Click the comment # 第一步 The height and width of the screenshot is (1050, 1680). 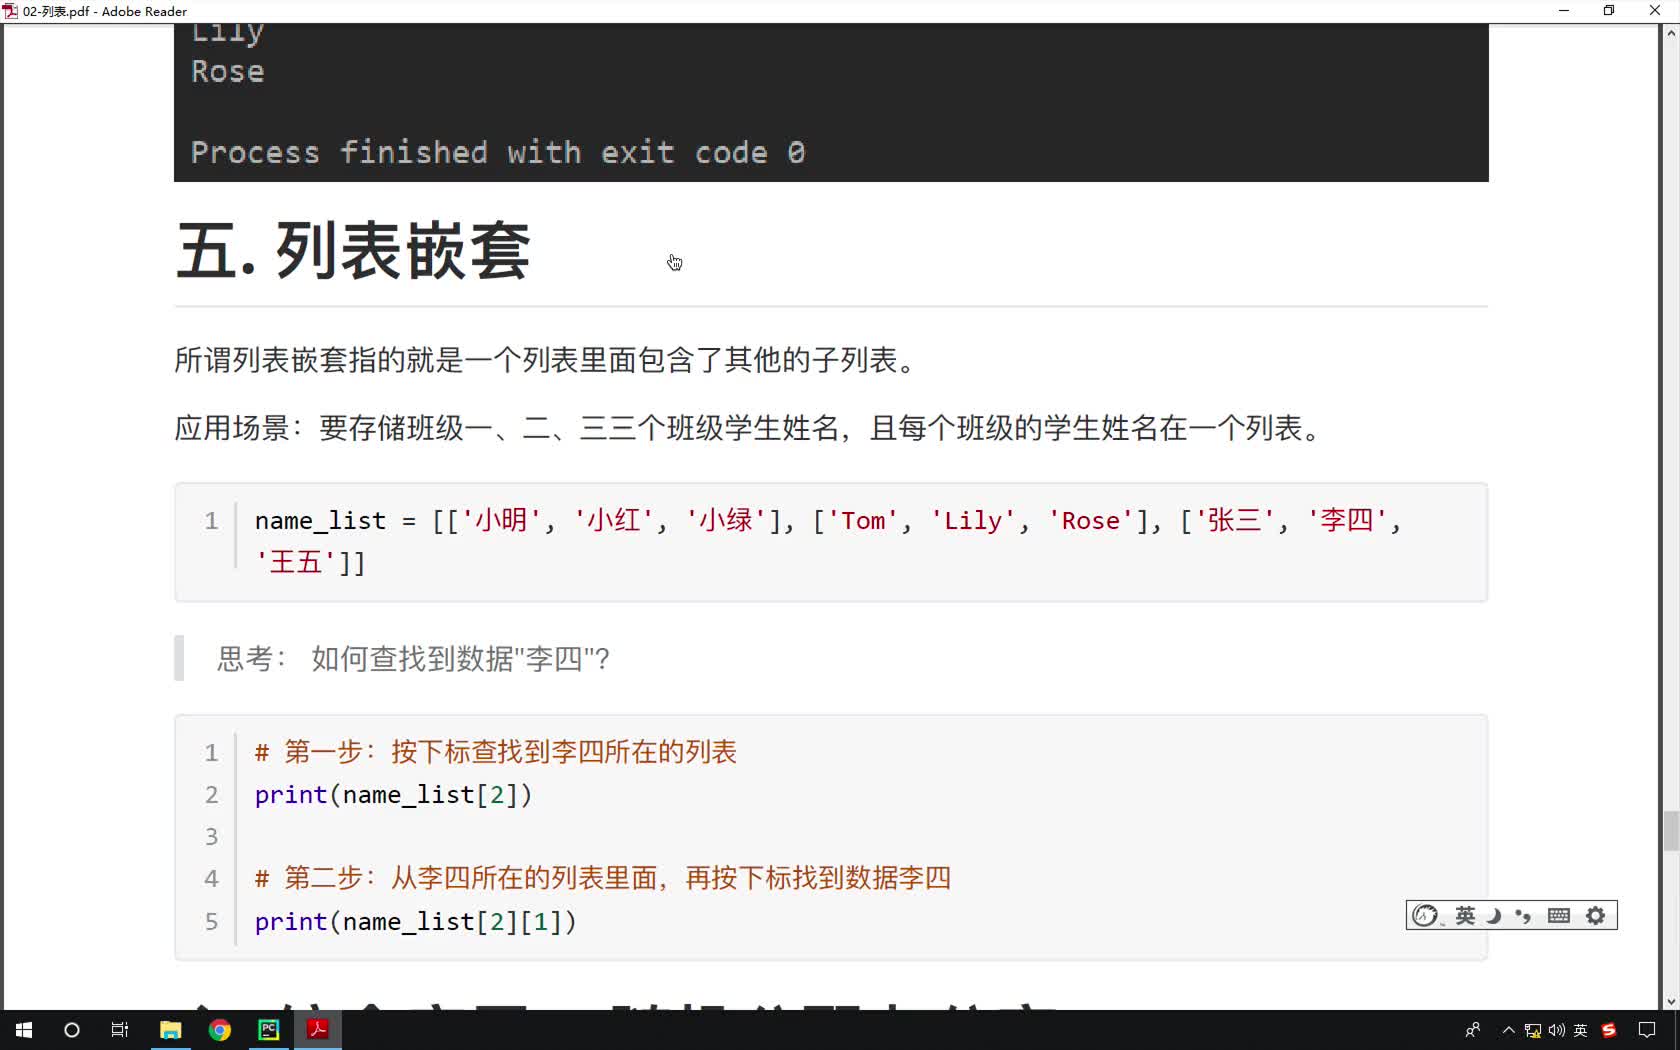(495, 752)
